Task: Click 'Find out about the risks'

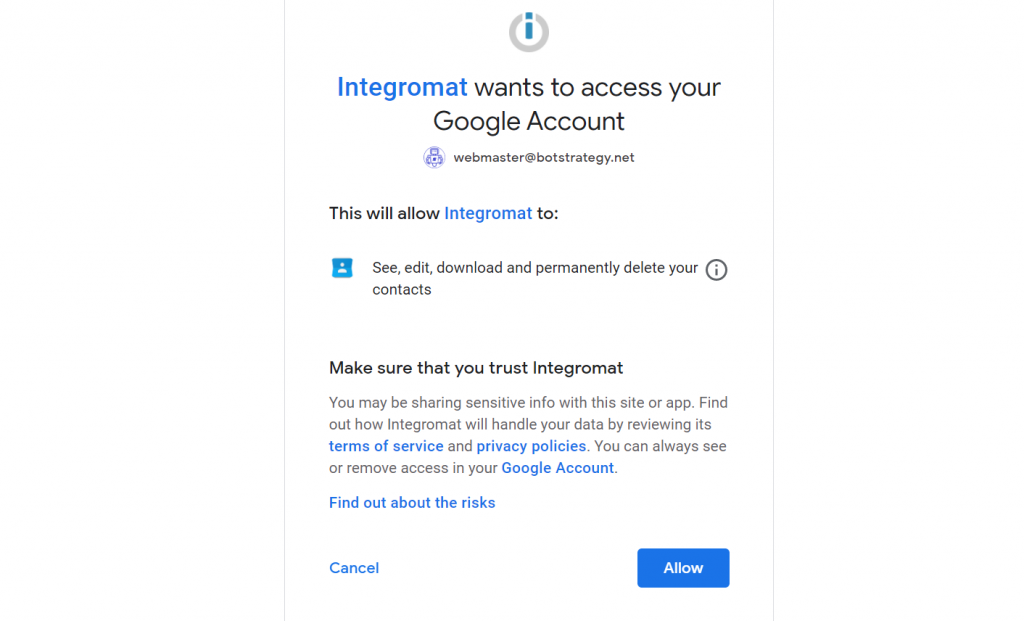Action: (x=412, y=503)
